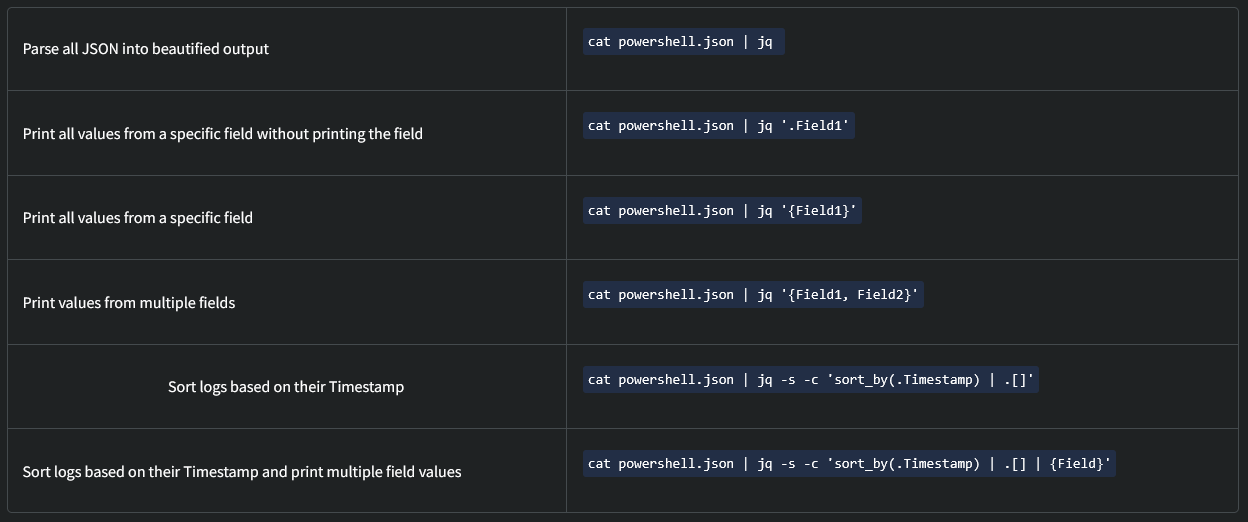
Task: Click the word 'jq' in the first row's command
Action: point(765,42)
